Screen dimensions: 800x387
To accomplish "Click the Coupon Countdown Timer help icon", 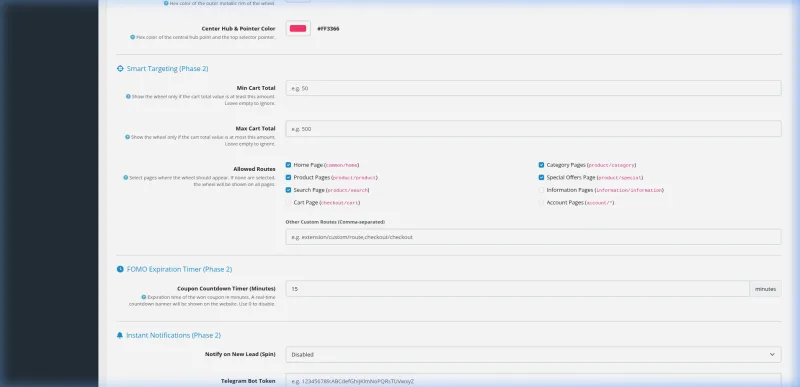I will pyautogui.click(x=144, y=297).
